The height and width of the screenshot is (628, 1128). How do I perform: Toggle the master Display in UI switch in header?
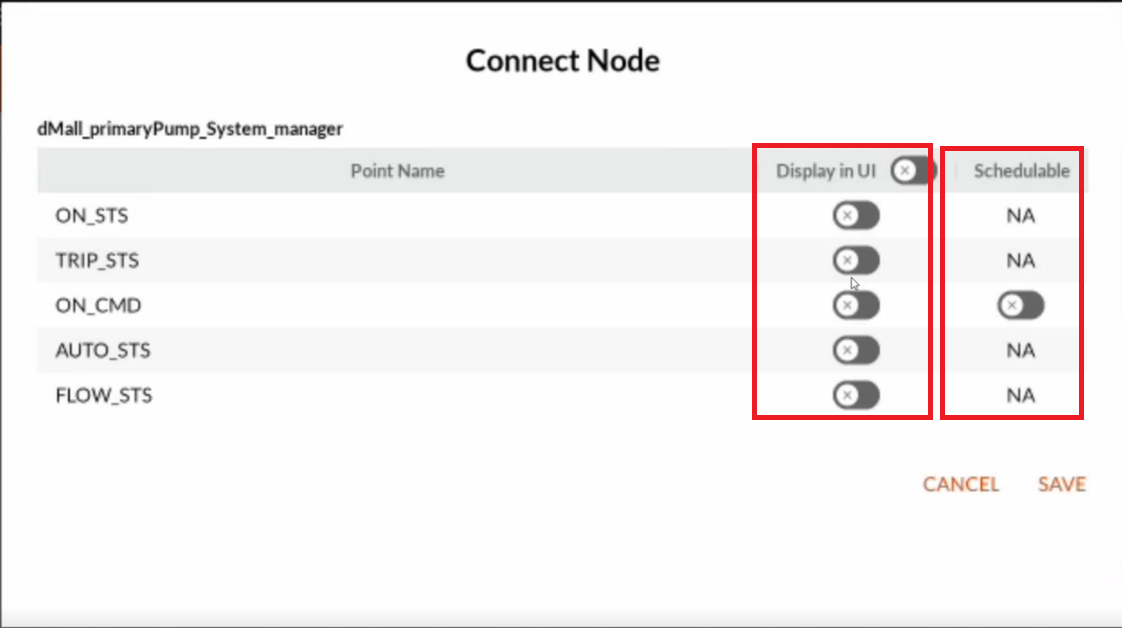point(911,170)
